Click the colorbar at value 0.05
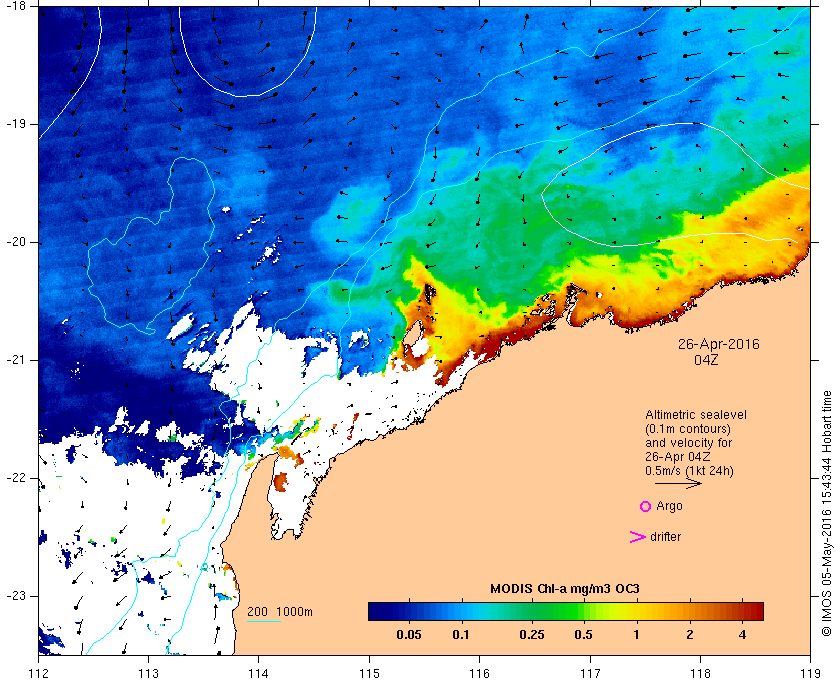The width and height of the screenshot is (840, 680). (409, 611)
